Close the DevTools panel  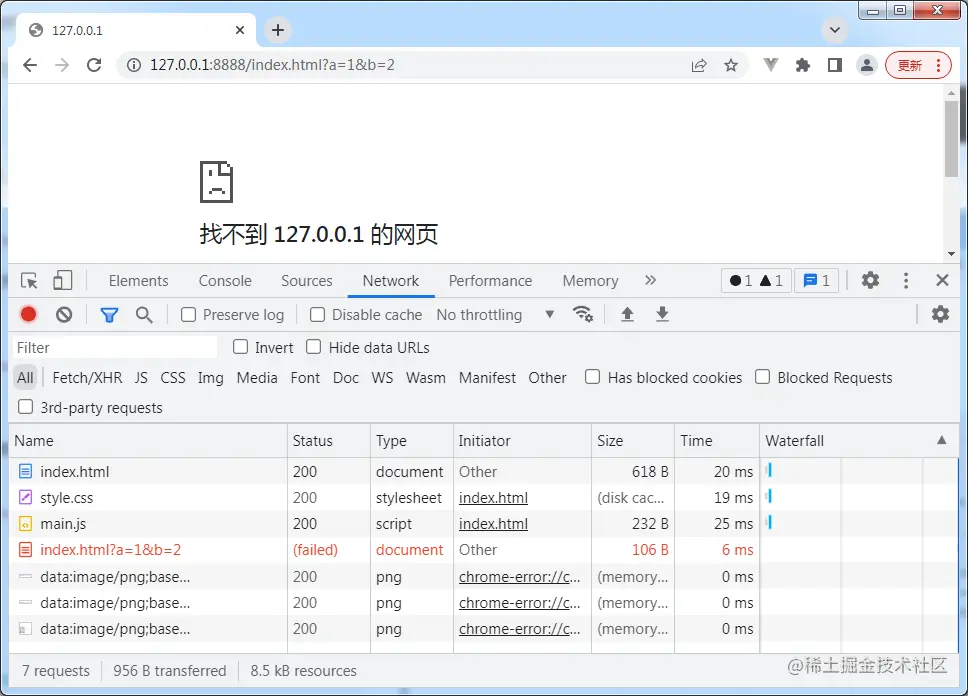(942, 280)
